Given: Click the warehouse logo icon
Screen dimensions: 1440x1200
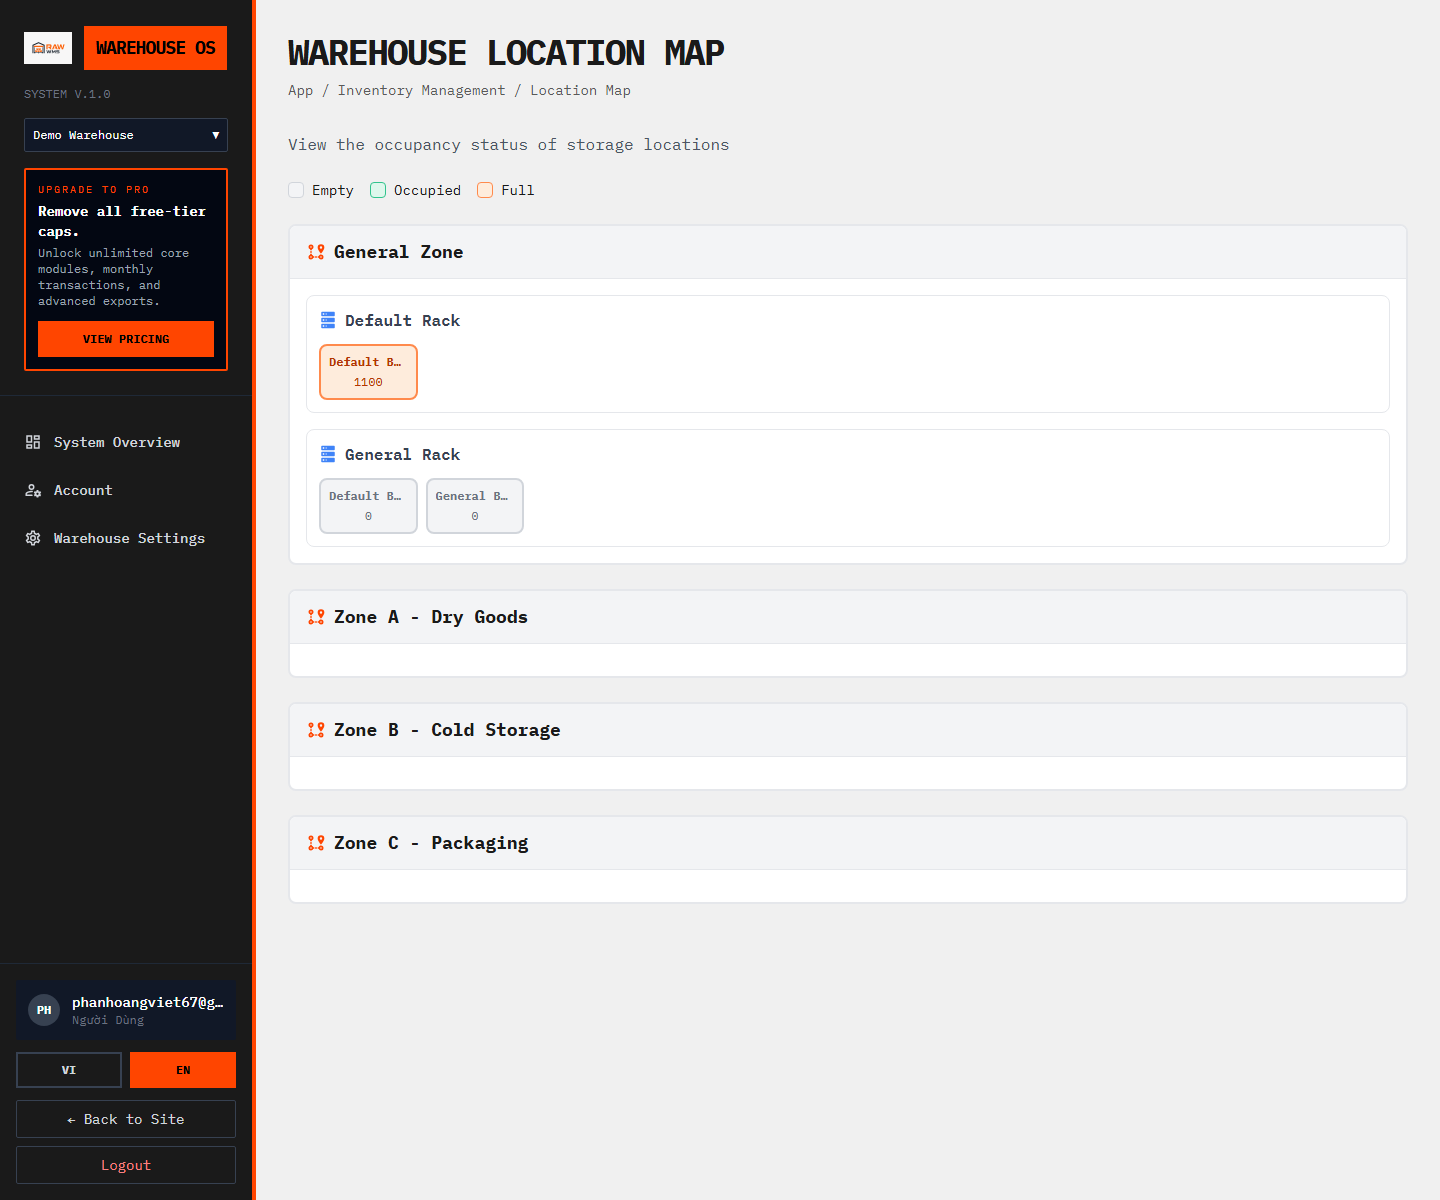Looking at the screenshot, I should (48, 48).
